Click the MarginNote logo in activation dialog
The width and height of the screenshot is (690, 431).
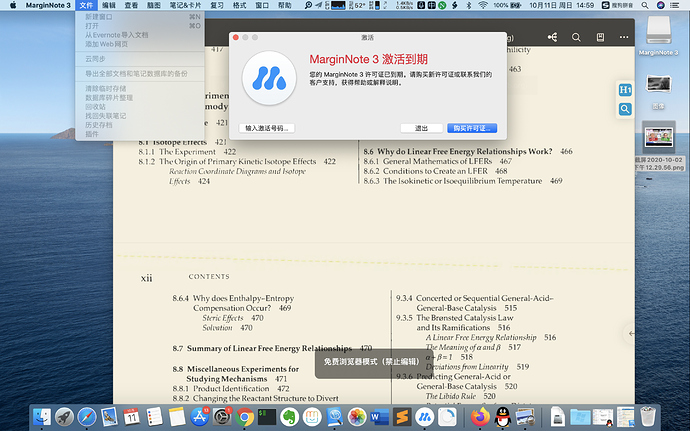[269, 78]
